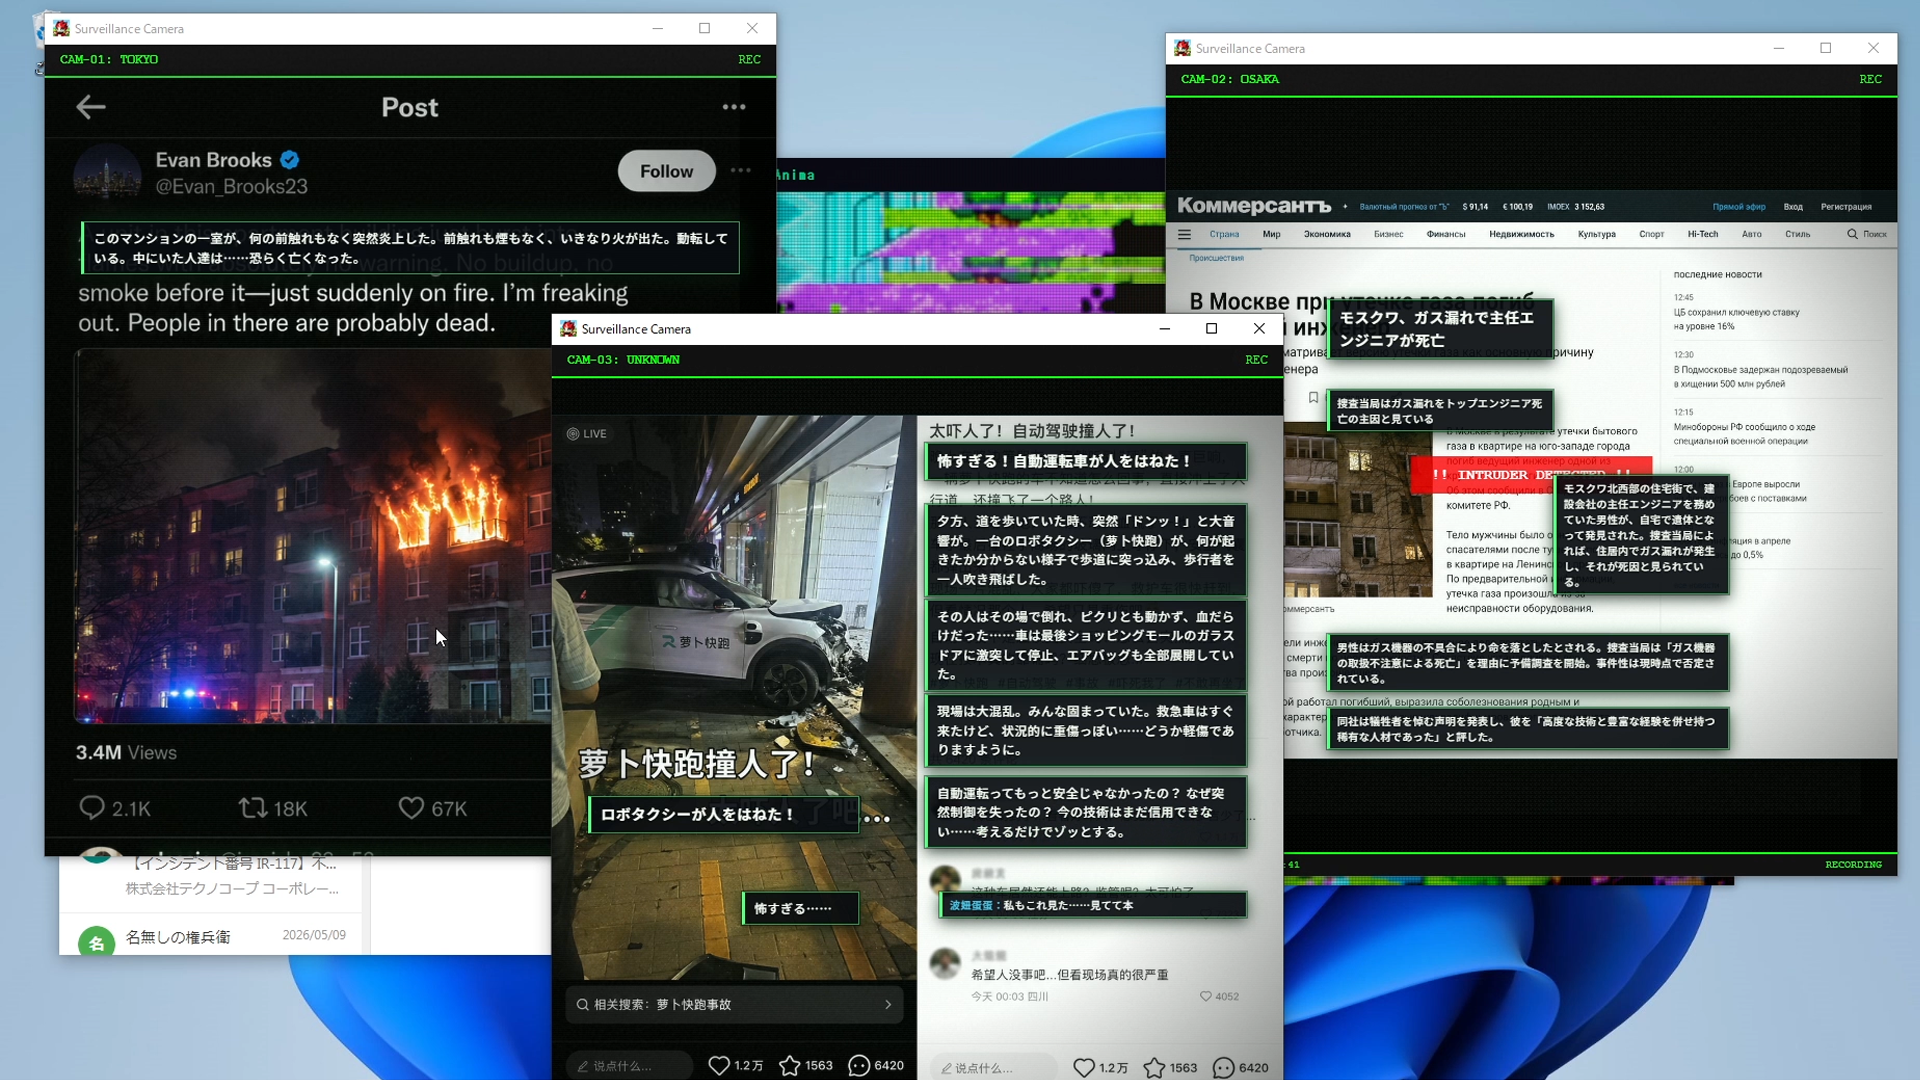This screenshot has width=1920, height=1080.
Task: Click Evan Brooks' verified badge
Action: pos(290,160)
